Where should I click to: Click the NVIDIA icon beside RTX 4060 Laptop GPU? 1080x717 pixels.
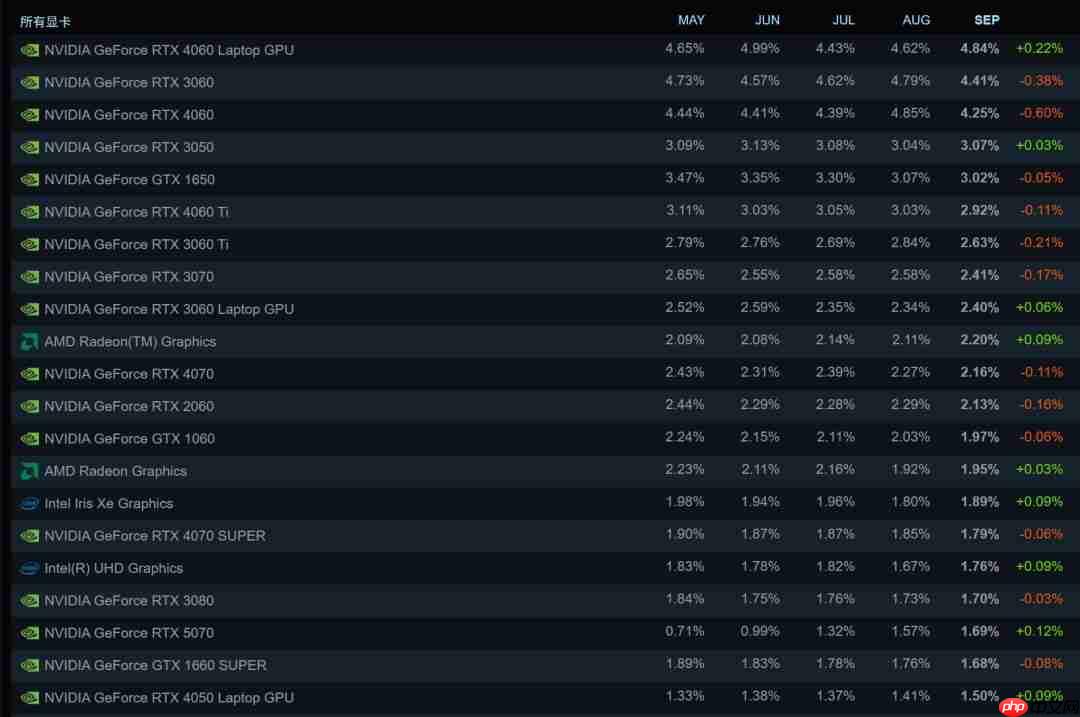(28, 49)
